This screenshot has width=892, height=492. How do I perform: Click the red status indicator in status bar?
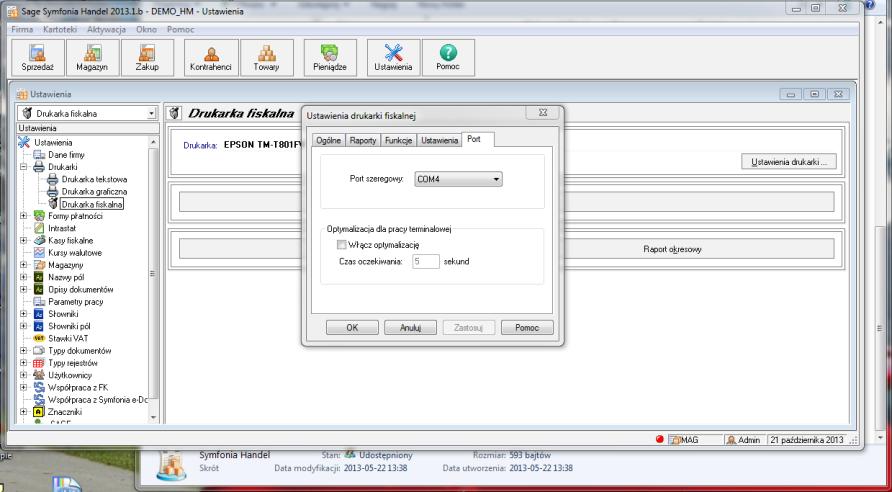pos(660,440)
